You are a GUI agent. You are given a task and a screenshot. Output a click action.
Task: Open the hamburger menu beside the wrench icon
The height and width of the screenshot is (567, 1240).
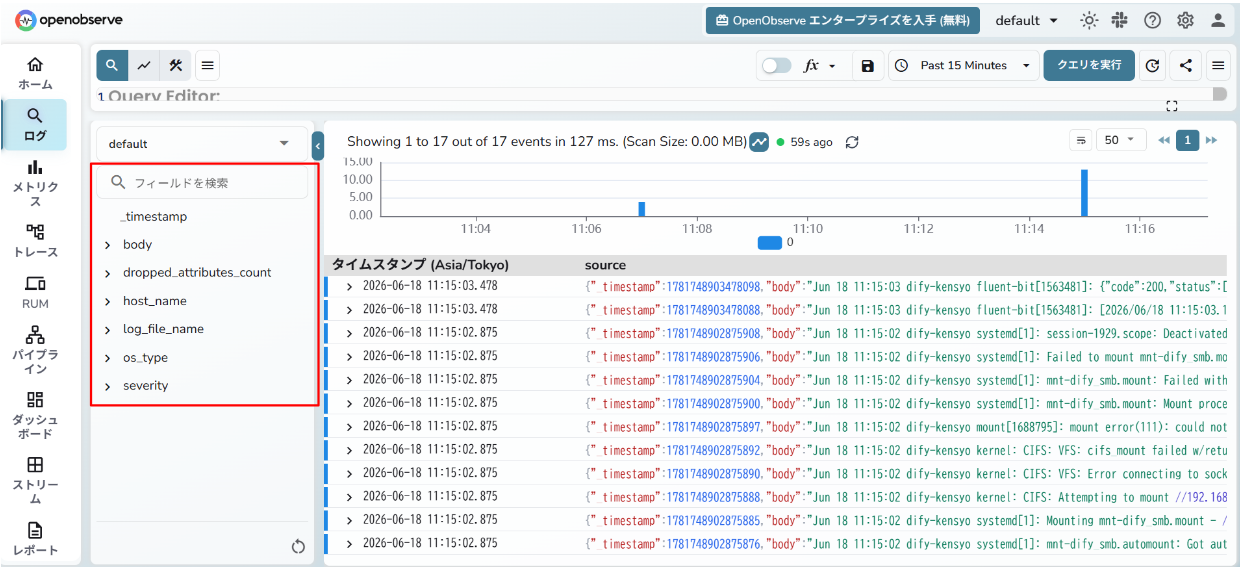(x=207, y=66)
